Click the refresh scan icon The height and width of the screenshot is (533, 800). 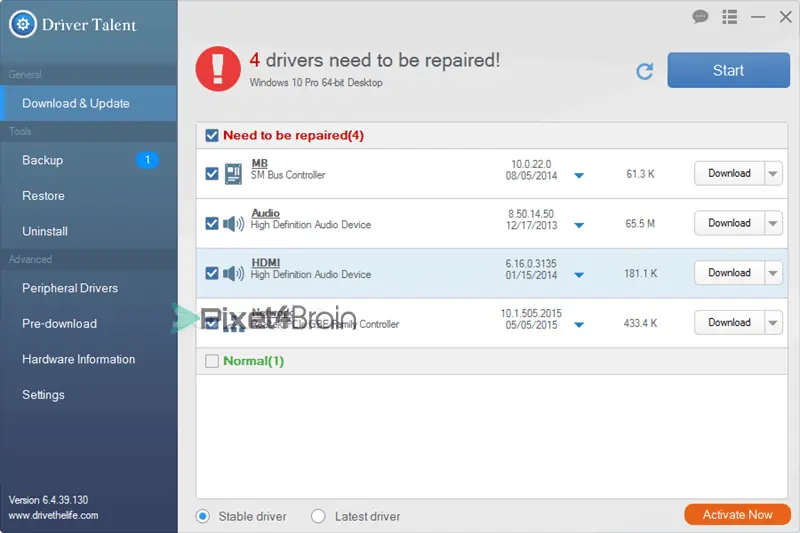point(644,71)
